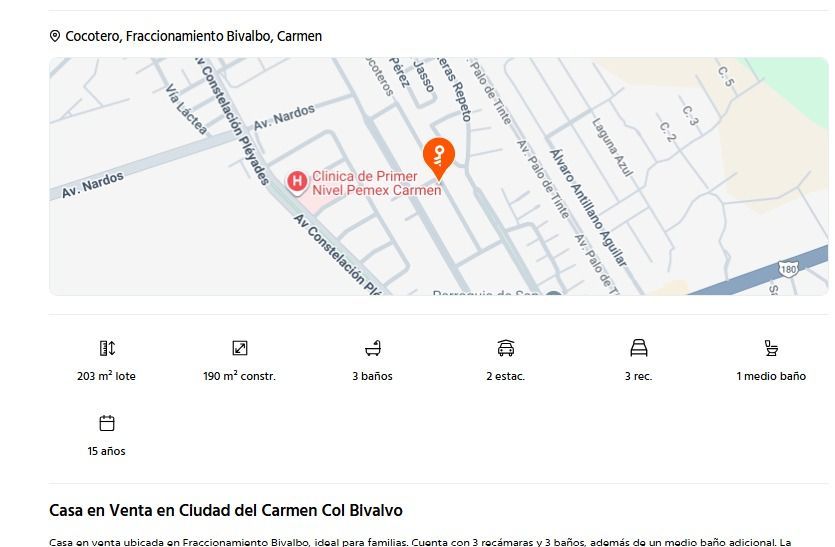The height and width of the screenshot is (547, 835).
Task: Click the bed icon for recámaras
Action: [x=638, y=348]
